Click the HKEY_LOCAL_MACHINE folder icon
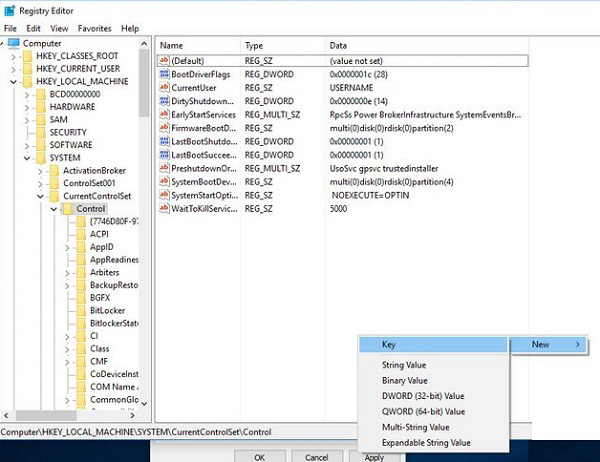The height and width of the screenshot is (462, 600). tap(28, 81)
